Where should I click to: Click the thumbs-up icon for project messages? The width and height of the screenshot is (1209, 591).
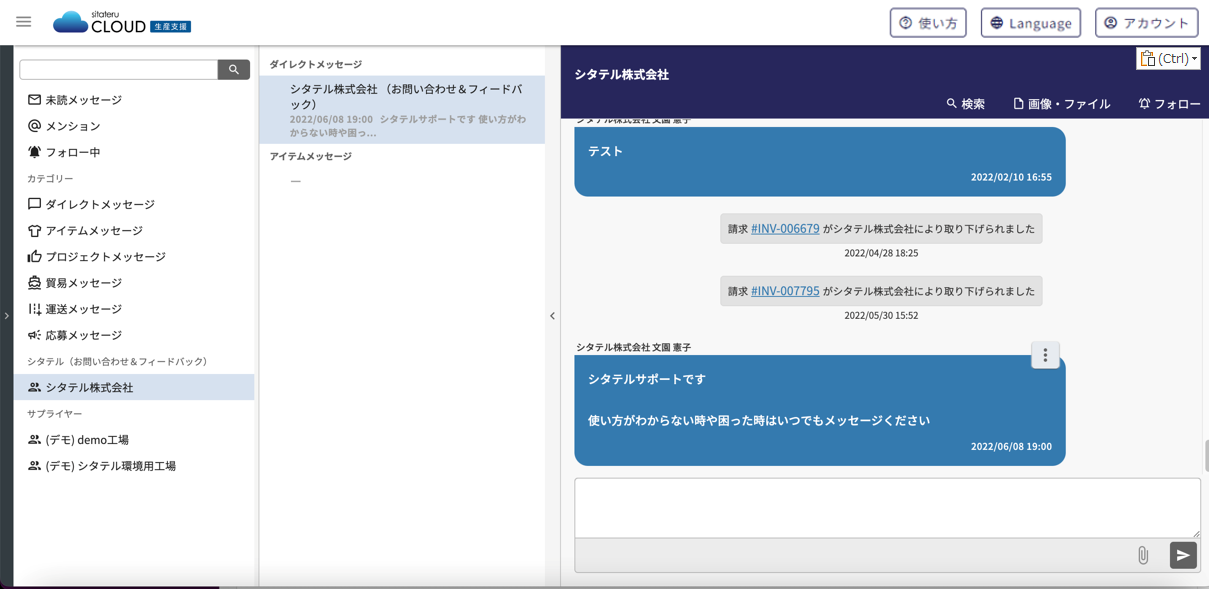(x=34, y=256)
